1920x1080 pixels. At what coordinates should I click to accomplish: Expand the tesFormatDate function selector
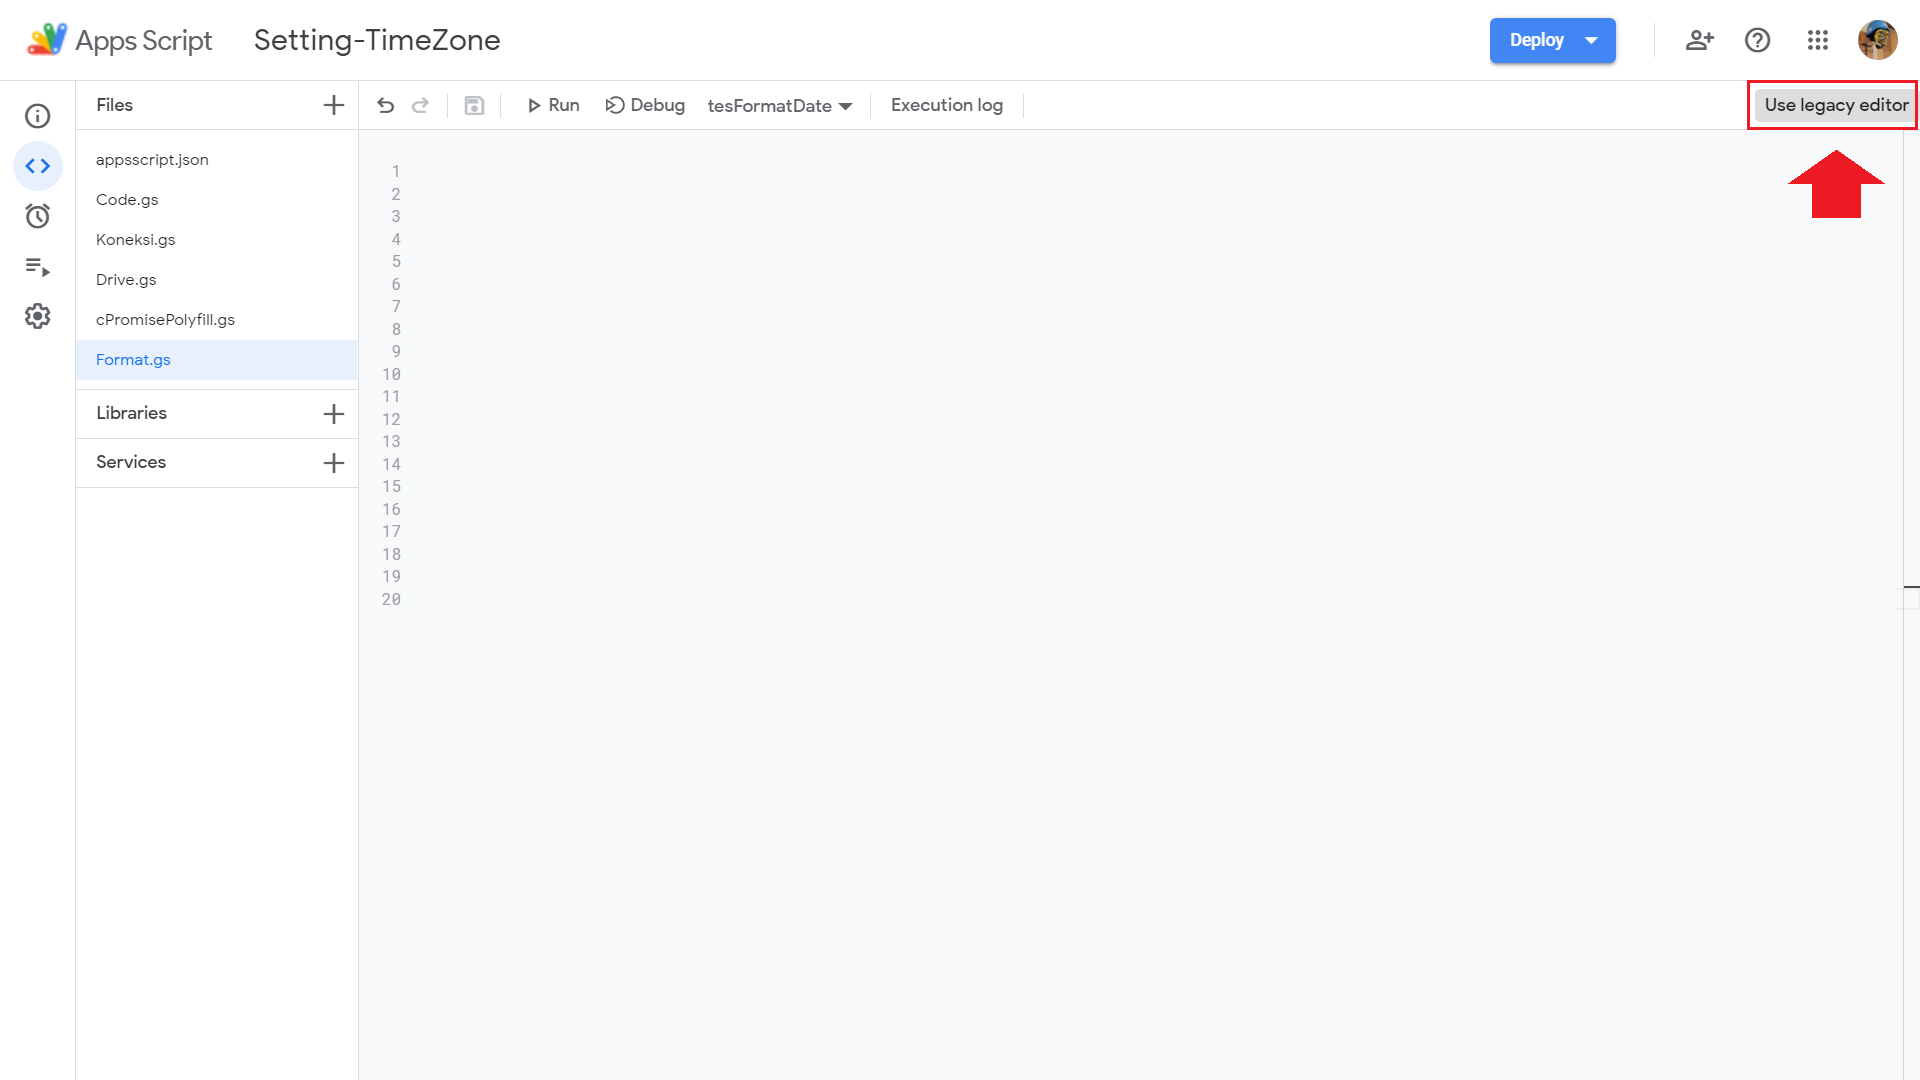tap(848, 105)
